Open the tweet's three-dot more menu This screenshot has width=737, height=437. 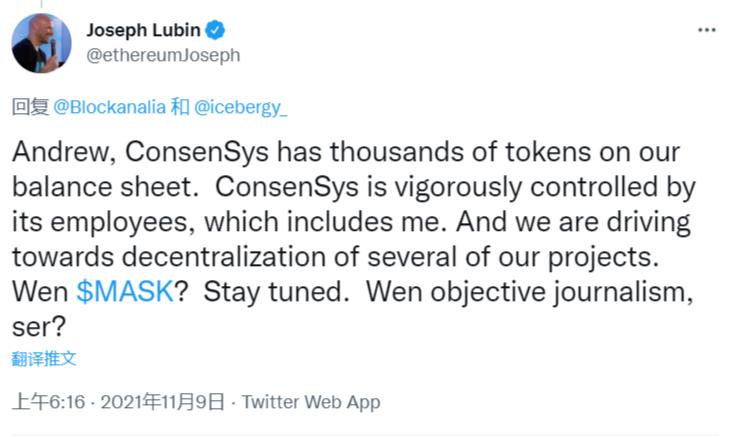[707, 30]
